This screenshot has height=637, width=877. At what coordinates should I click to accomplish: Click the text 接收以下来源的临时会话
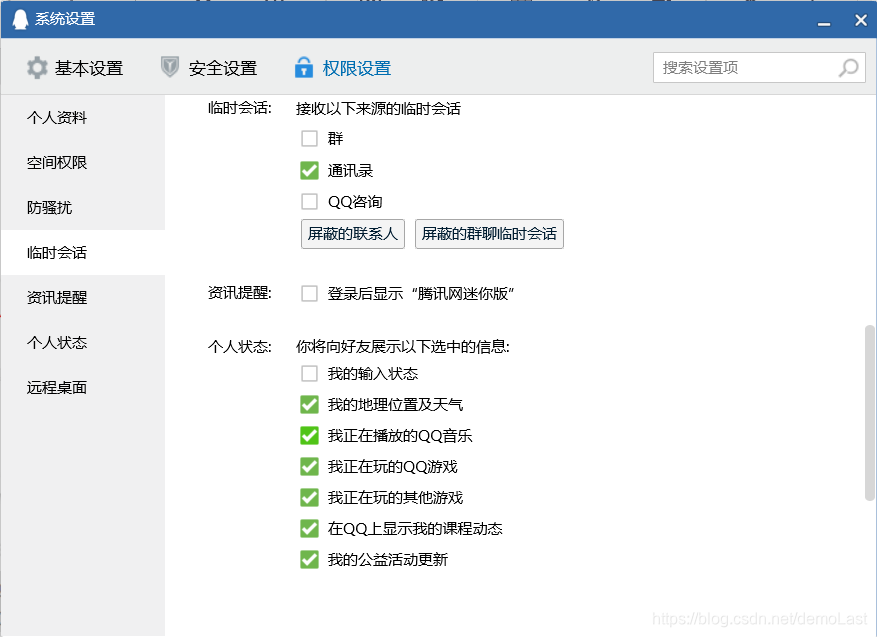378,108
